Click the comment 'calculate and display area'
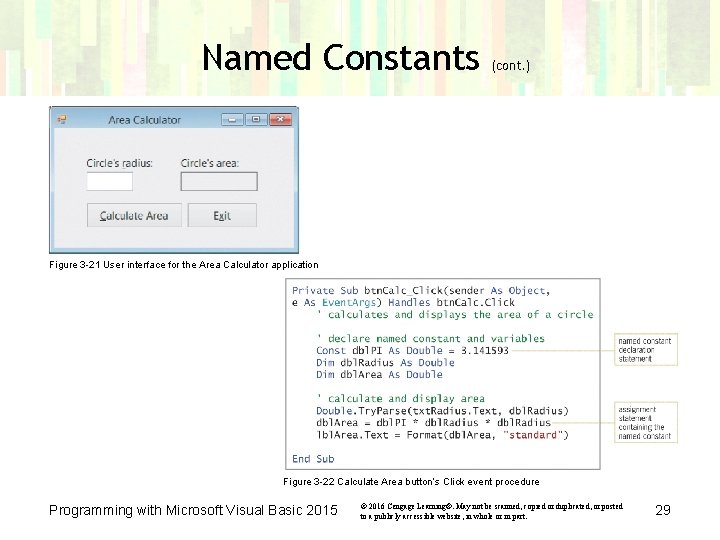 coord(400,399)
